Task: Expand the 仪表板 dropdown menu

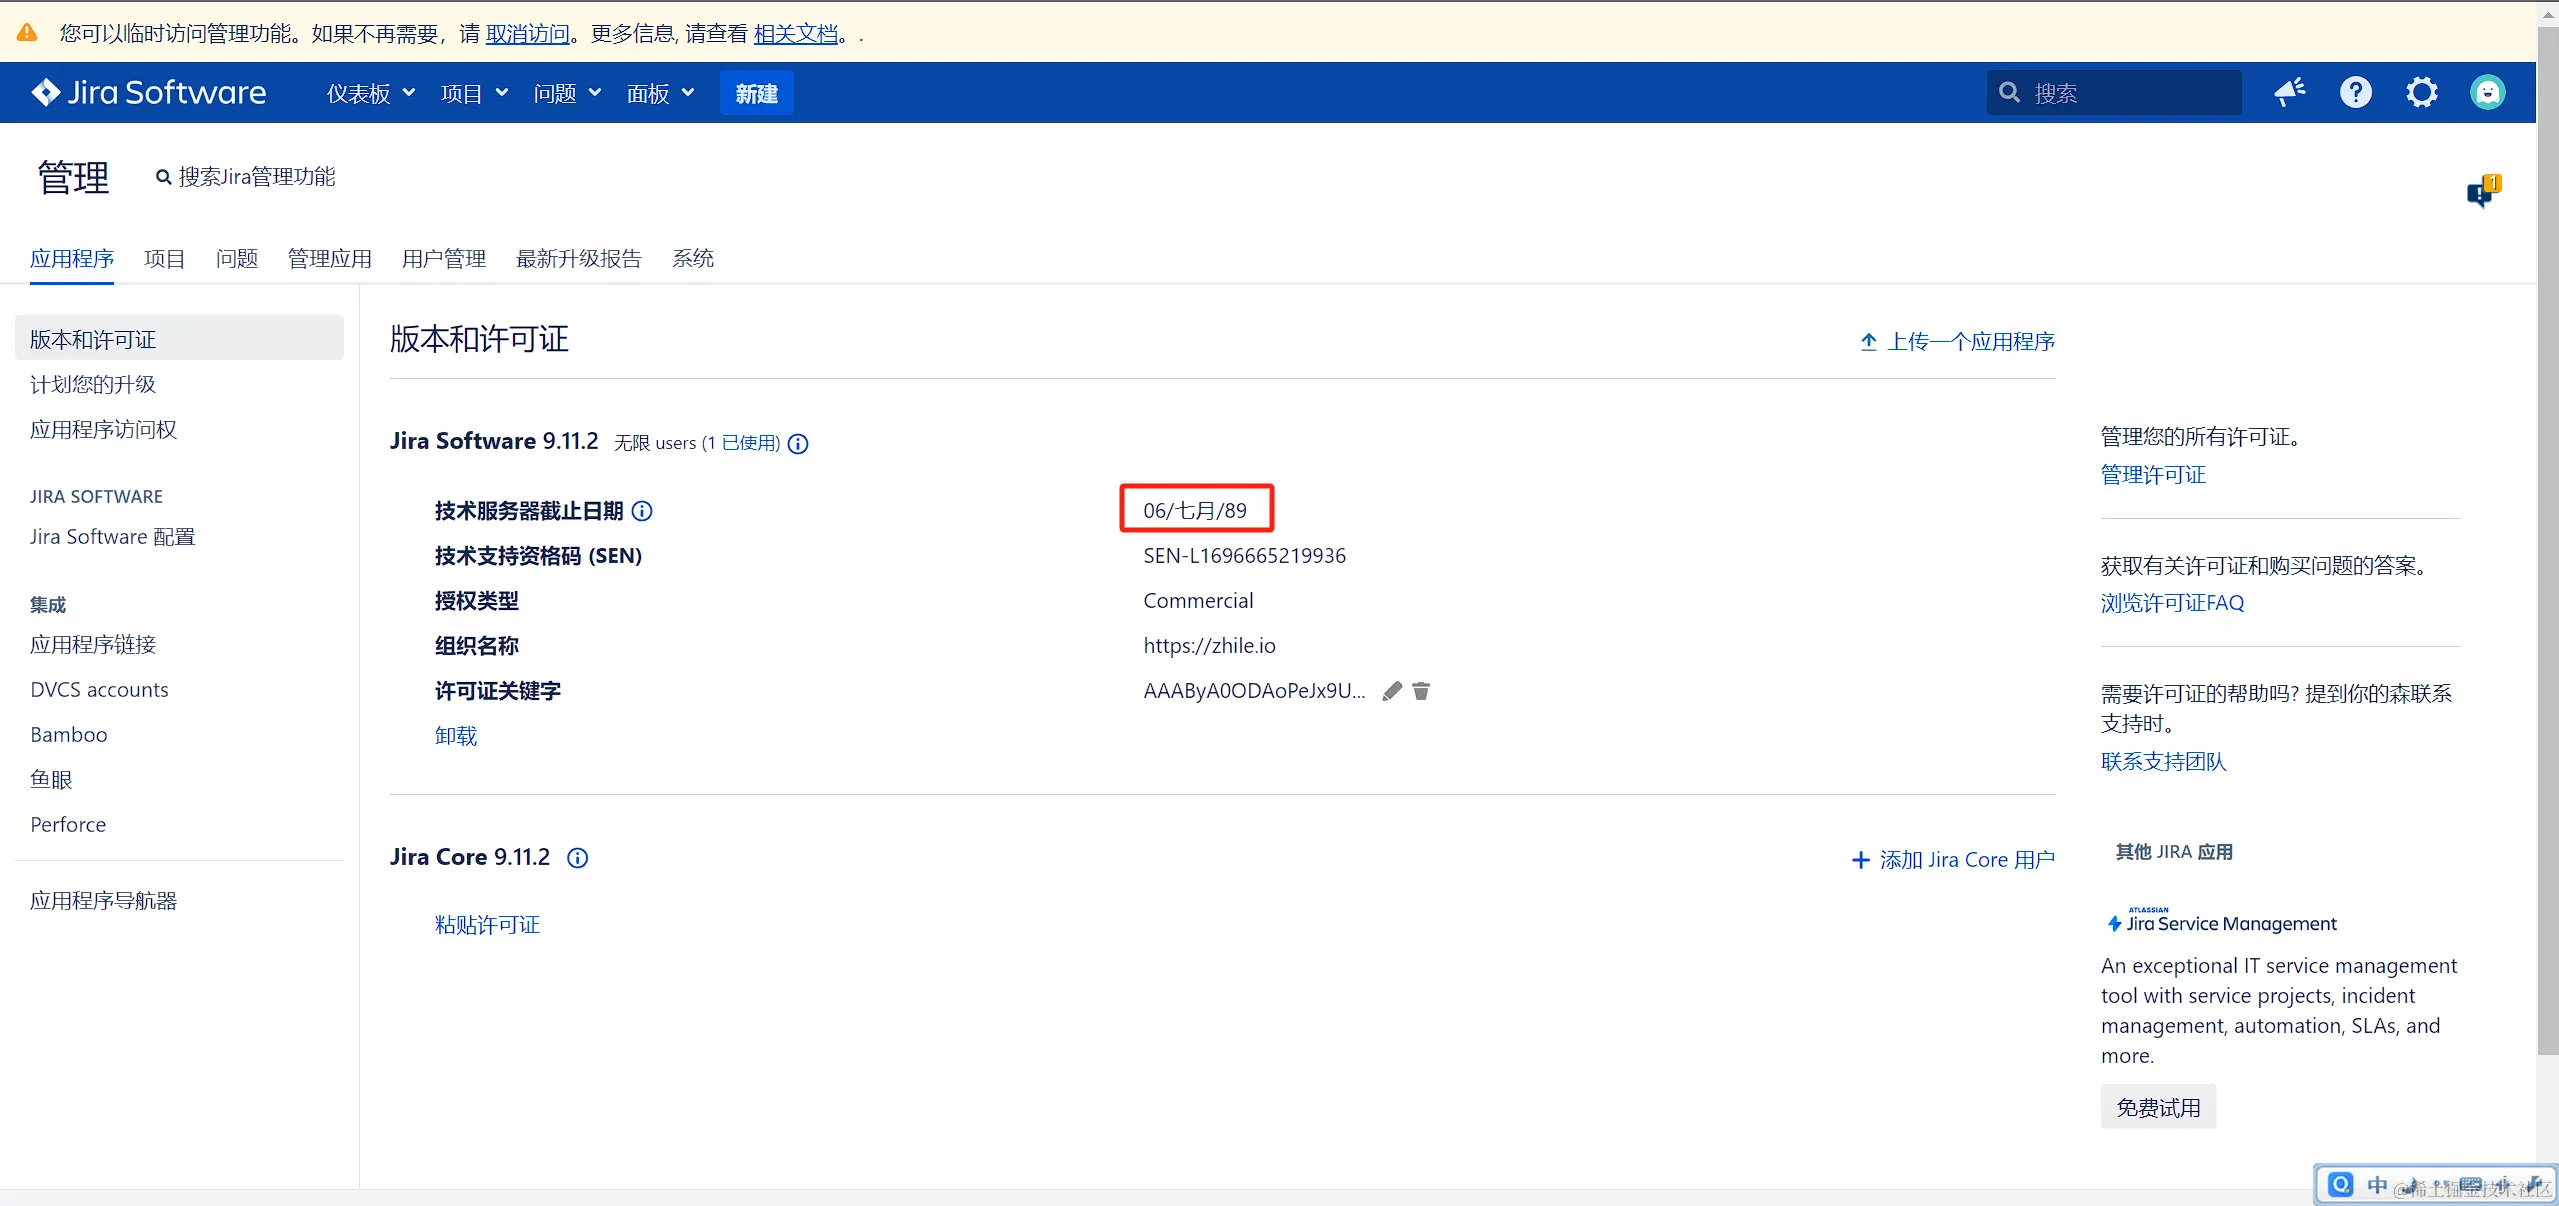Action: tap(370, 93)
